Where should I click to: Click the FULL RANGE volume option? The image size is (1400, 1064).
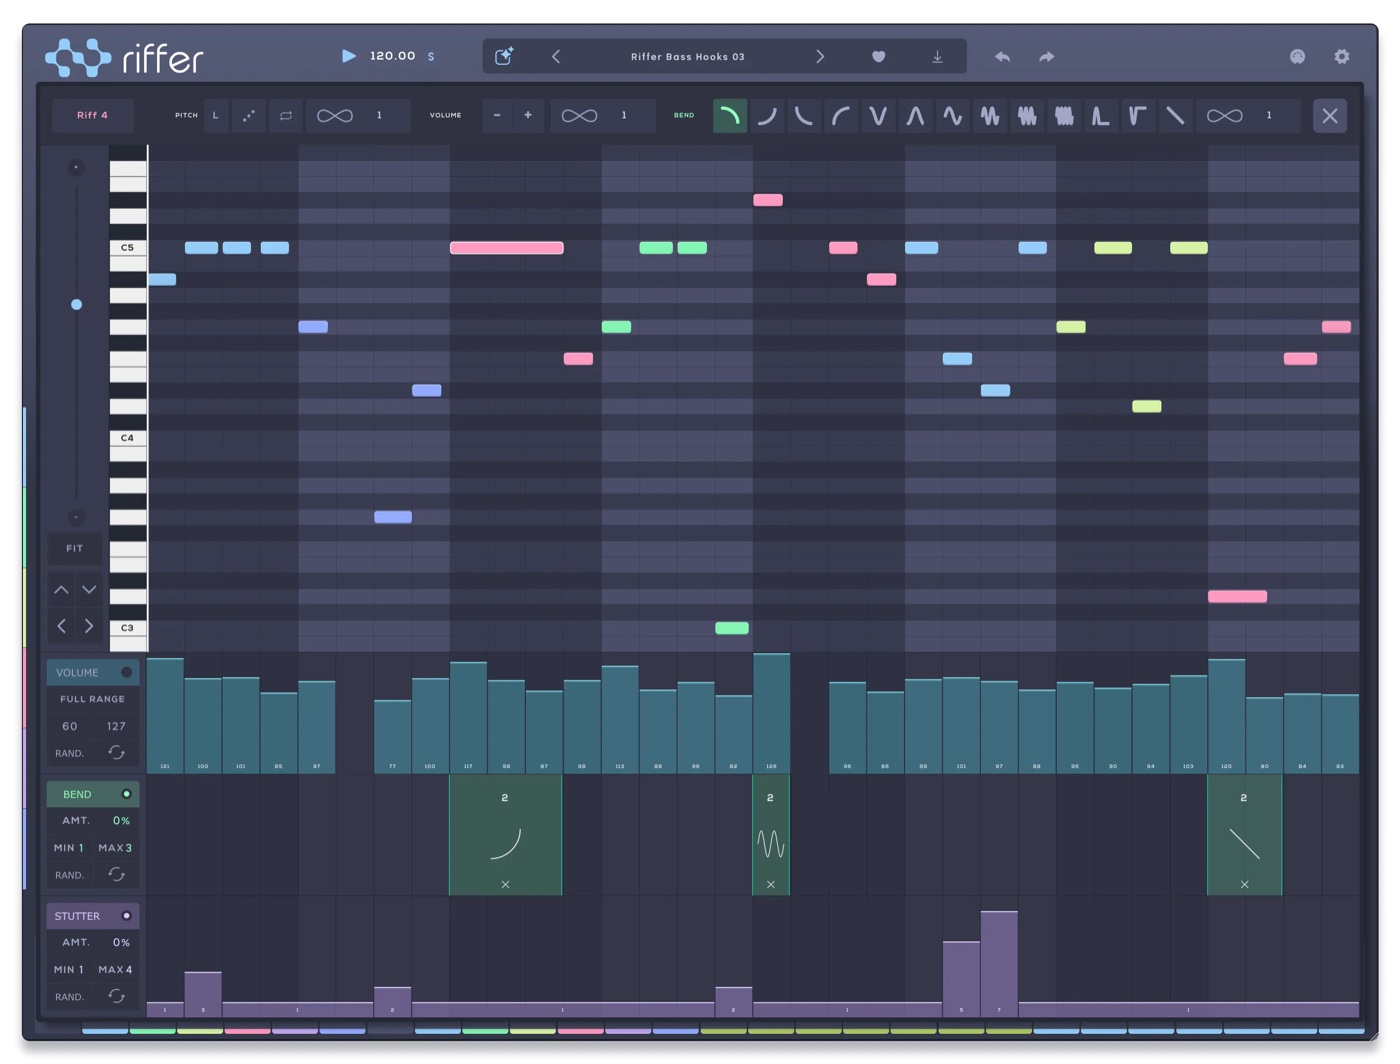(92, 699)
